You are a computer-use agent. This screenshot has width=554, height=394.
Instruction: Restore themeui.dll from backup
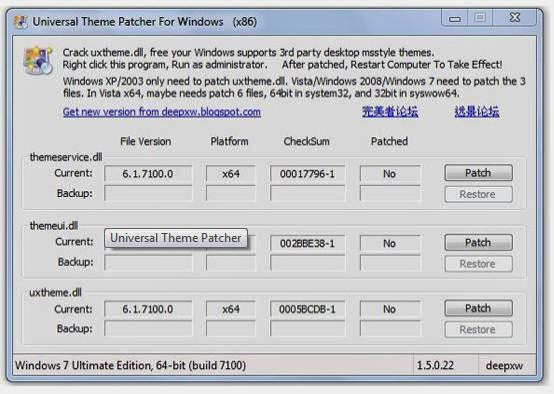478,264
